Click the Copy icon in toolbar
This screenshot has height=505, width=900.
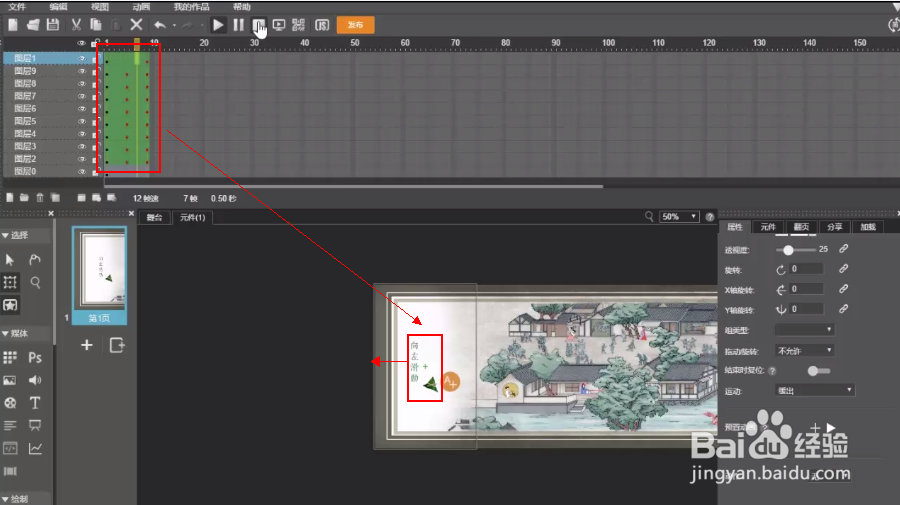tap(96, 25)
